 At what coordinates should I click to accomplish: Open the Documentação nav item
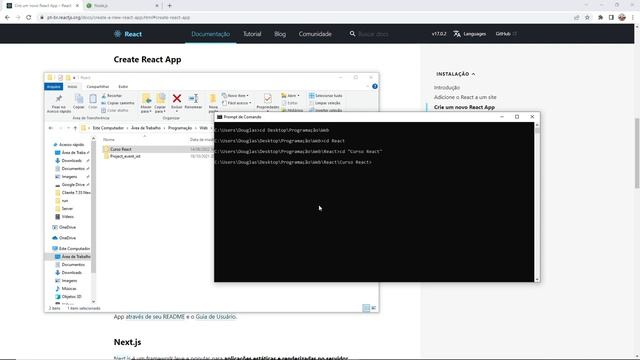pos(211,34)
